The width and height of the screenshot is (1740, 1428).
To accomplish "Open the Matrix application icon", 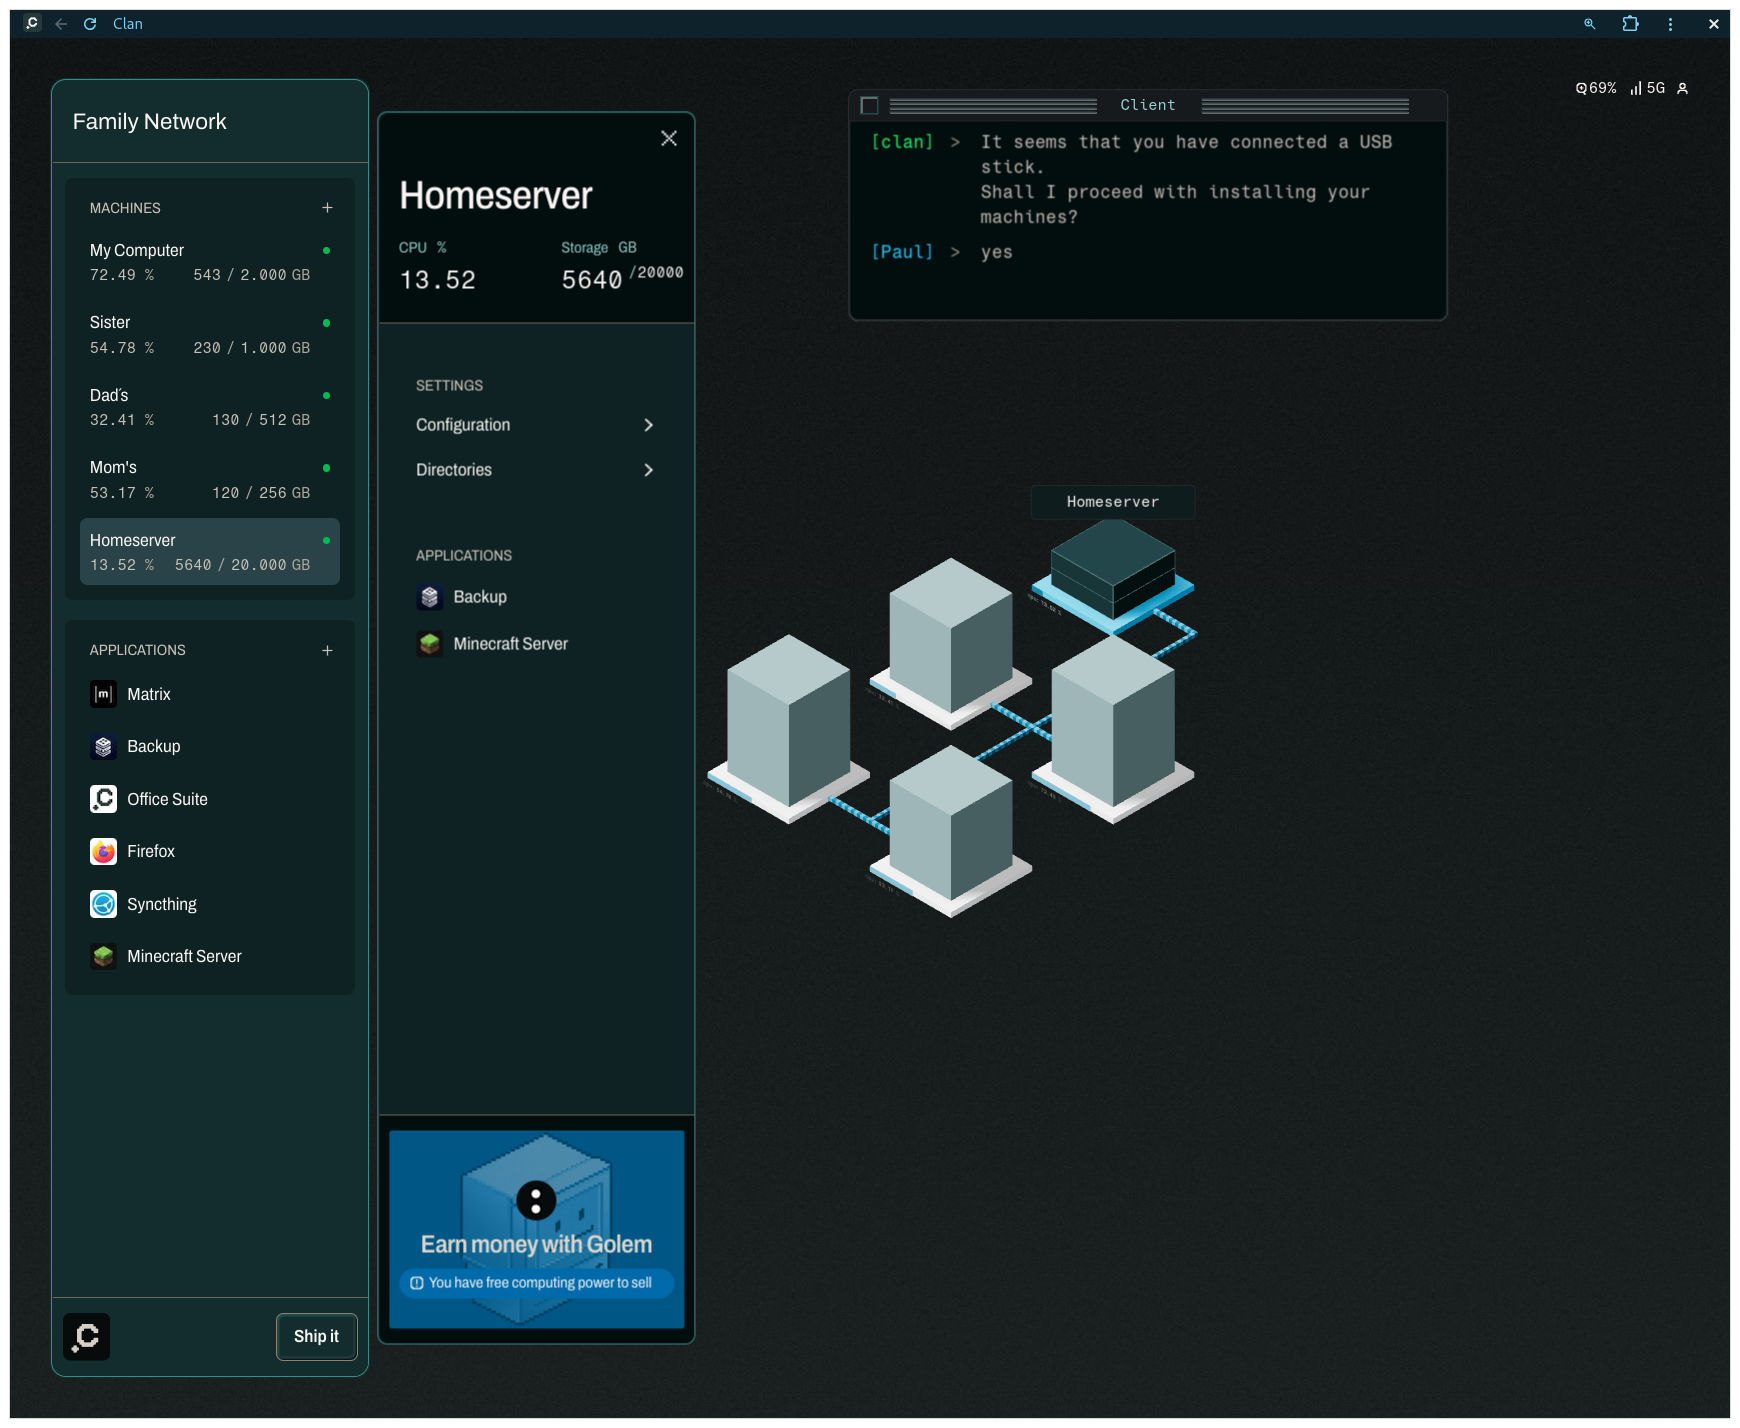I will tap(103, 694).
